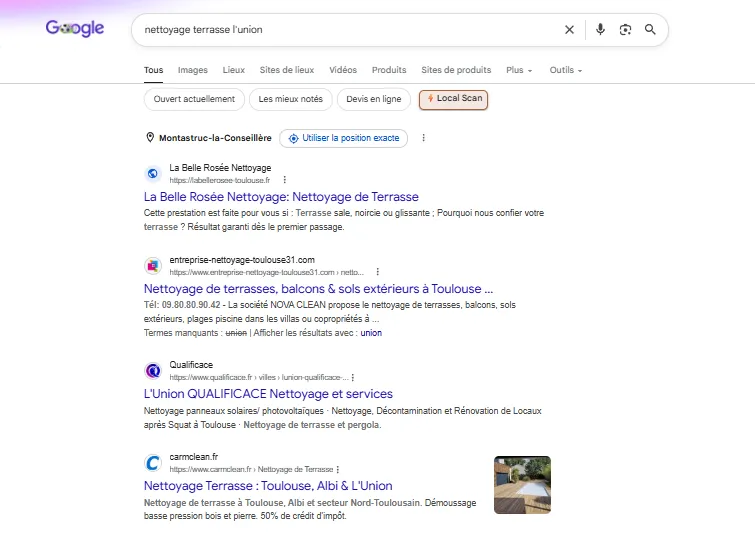Image resolution: width=755 pixels, height=535 pixels.
Task: Click the entreprise-nettoyage-toulouse31.com favicon
Action: coord(153,265)
